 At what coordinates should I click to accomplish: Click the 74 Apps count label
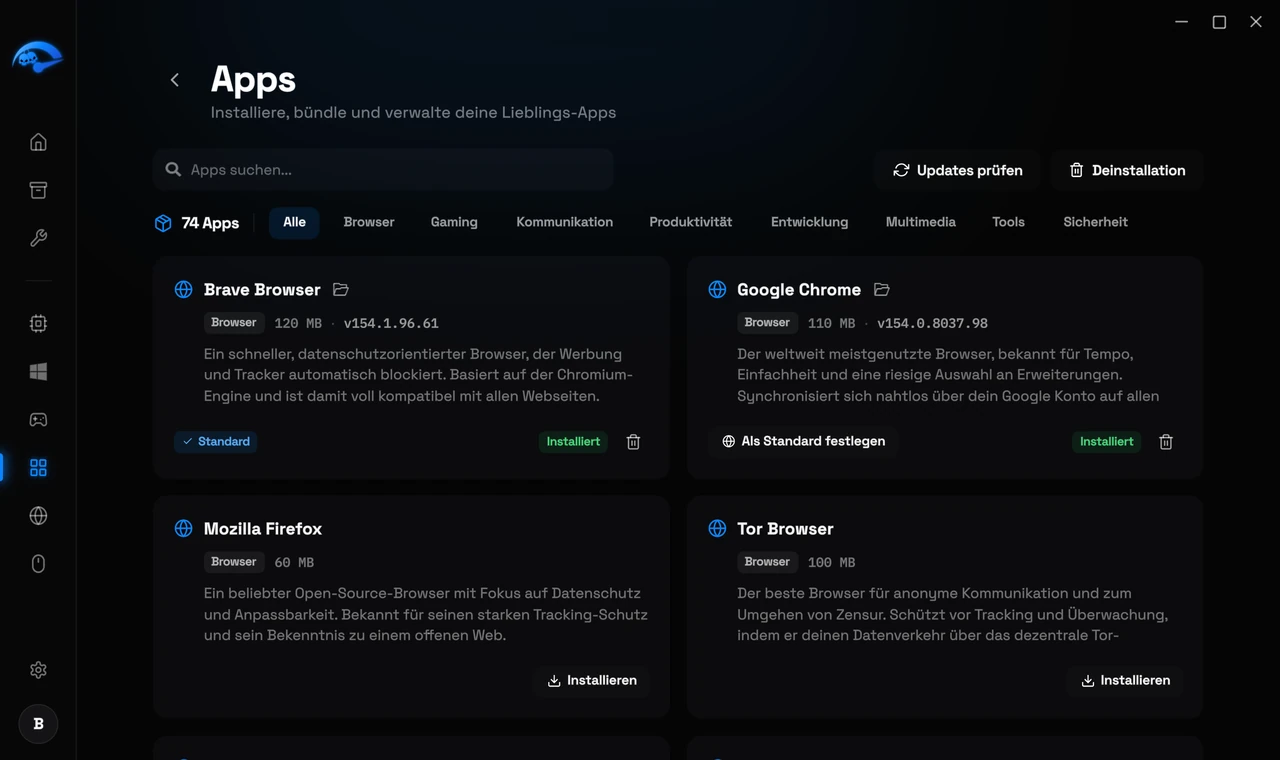point(210,223)
